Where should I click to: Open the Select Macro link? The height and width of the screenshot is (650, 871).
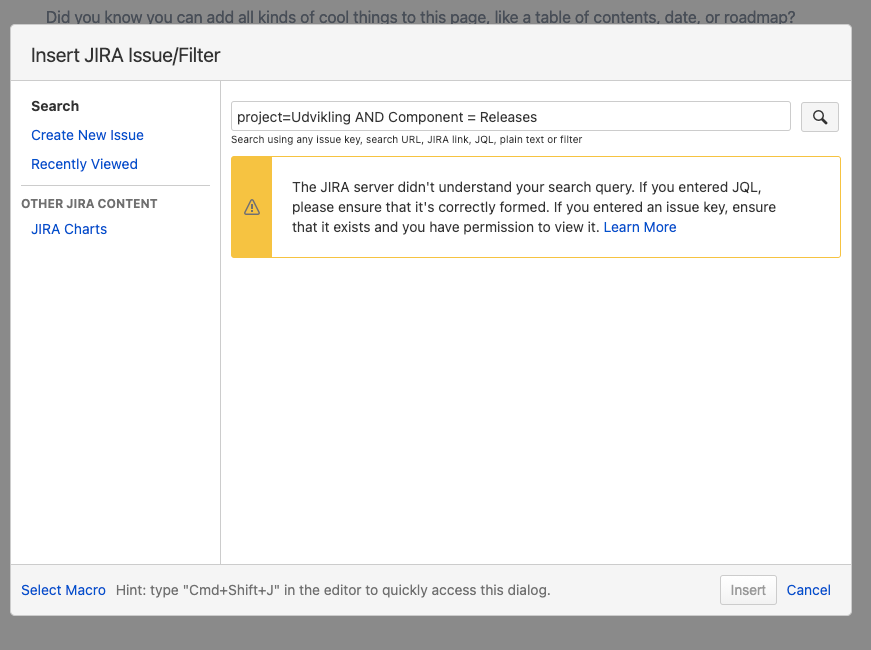(63, 590)
